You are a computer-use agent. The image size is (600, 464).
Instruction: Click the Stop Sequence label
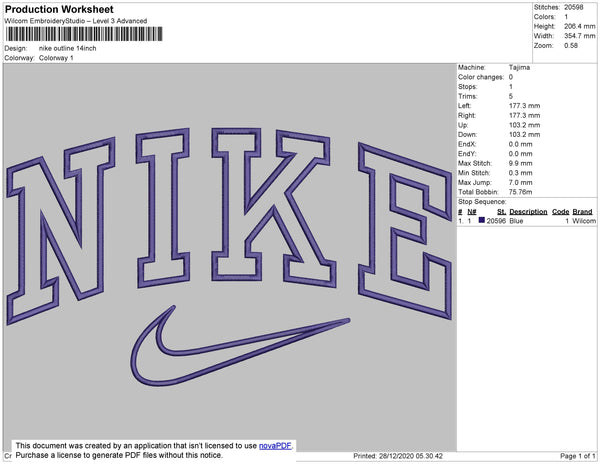point(482,202)
